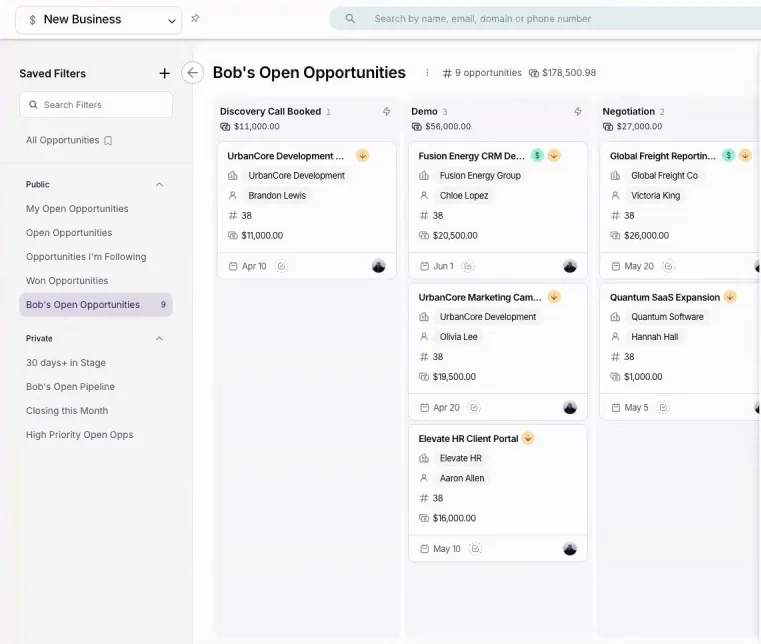Screen dimensions: 761x644
Task: Click priority badge on UrbanCore Marketing card
Action: [554, 297]
